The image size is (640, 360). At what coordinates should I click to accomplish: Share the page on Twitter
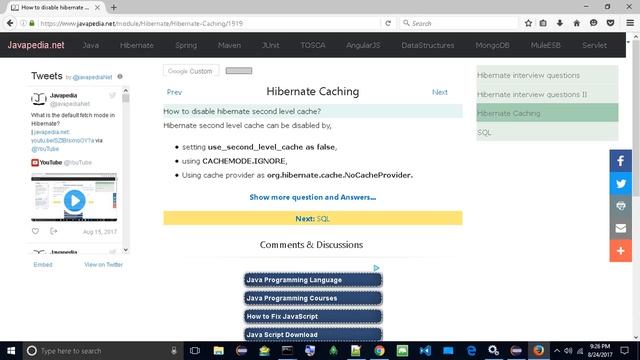[x=620, y=183]
